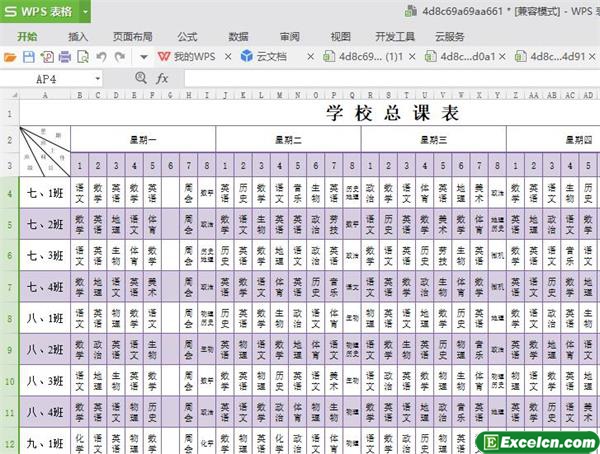This screenshot has height=454, width=600.
Task: Open the dropdown arrow beside WPS 表格
Action: click(x=85, y=11)
